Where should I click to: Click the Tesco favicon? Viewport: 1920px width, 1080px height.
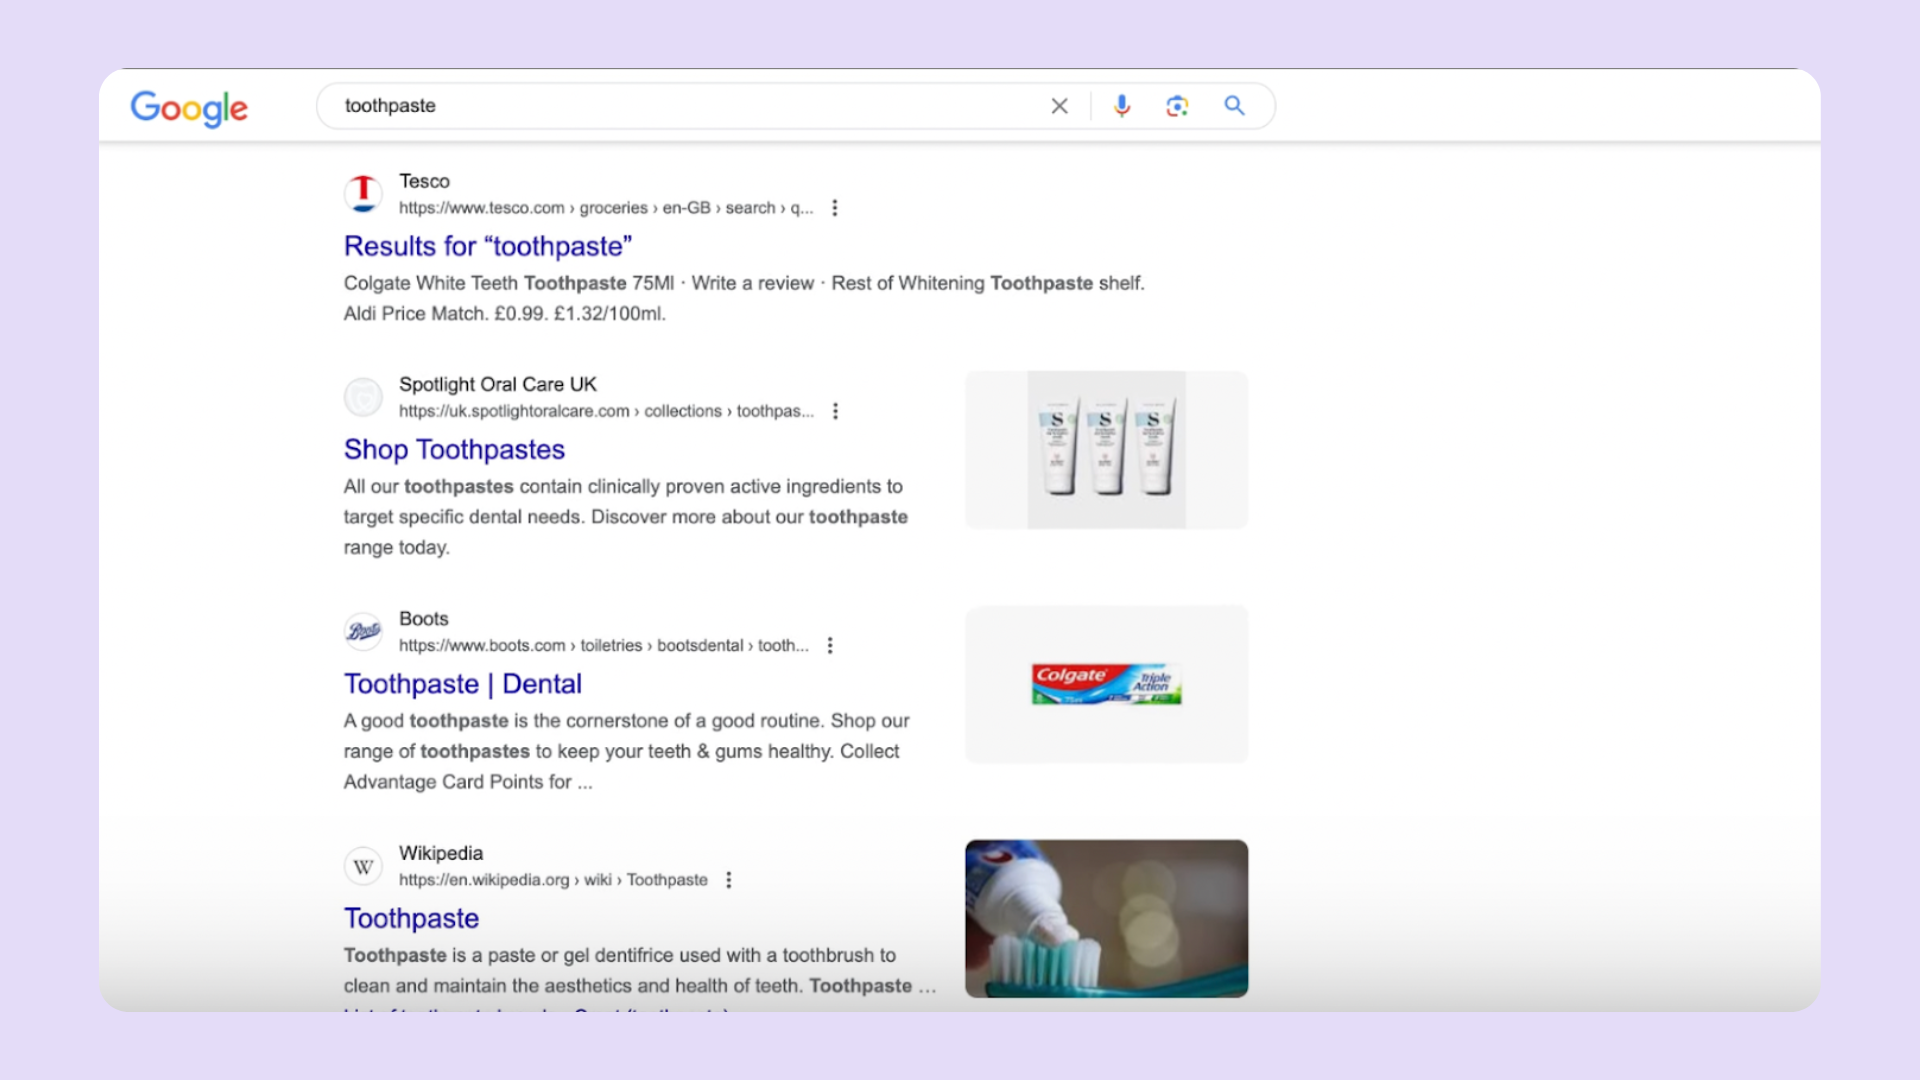363,193
